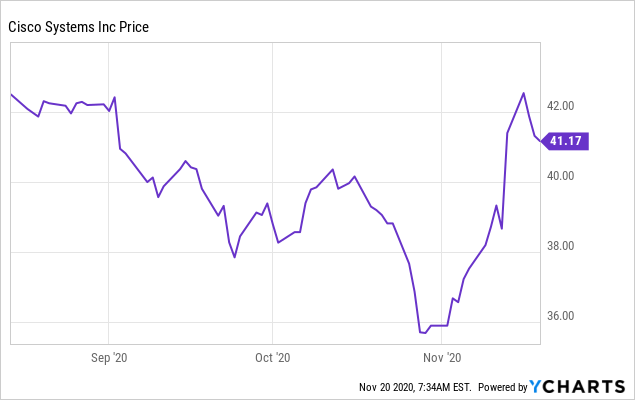The image size is (635, 400).
Task: Click the price line's starting point at left edge
Action: tap(11, 94)
